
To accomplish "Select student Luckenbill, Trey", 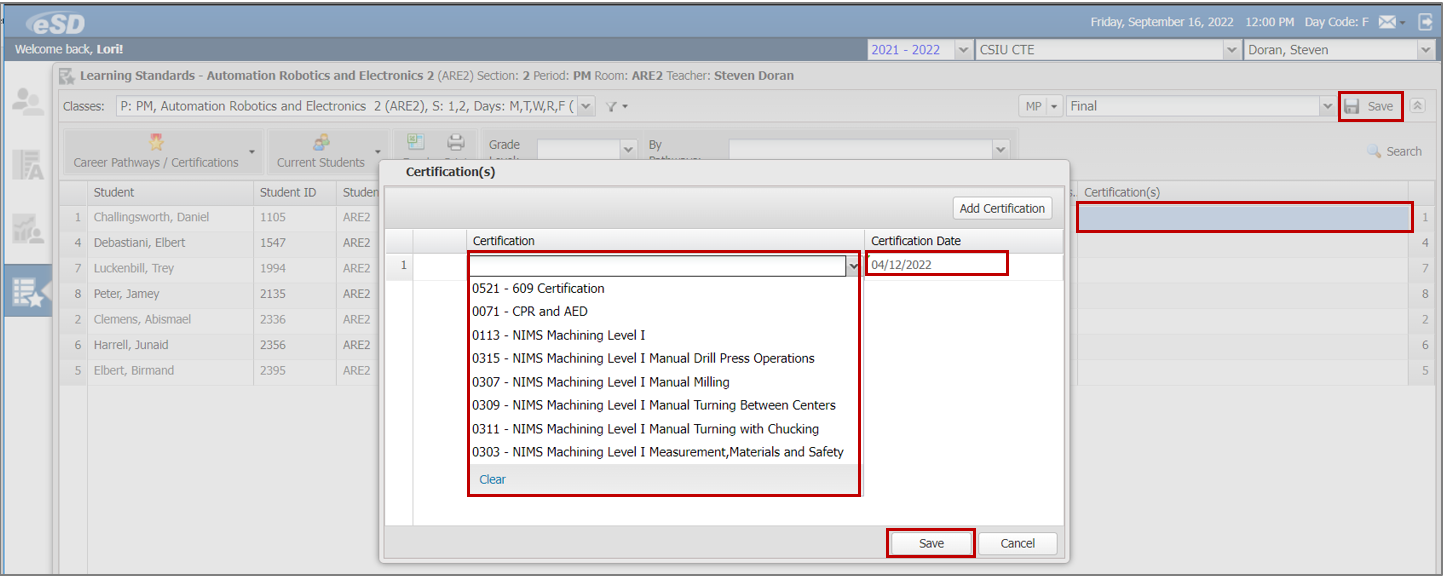I will point(134,268).
